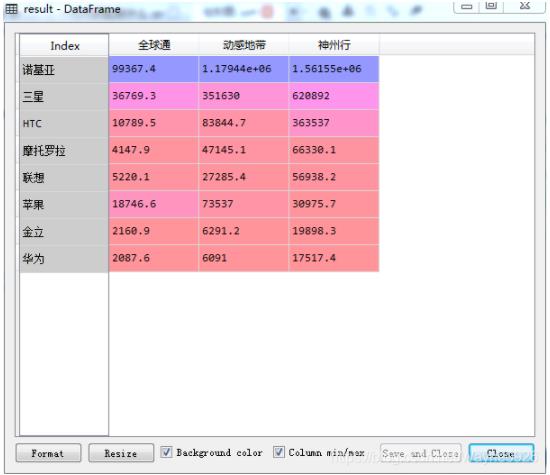The width and height of the screenshot is (550, 475).
Task: Select cell with value 620892
Action: [x=334, y=96]
